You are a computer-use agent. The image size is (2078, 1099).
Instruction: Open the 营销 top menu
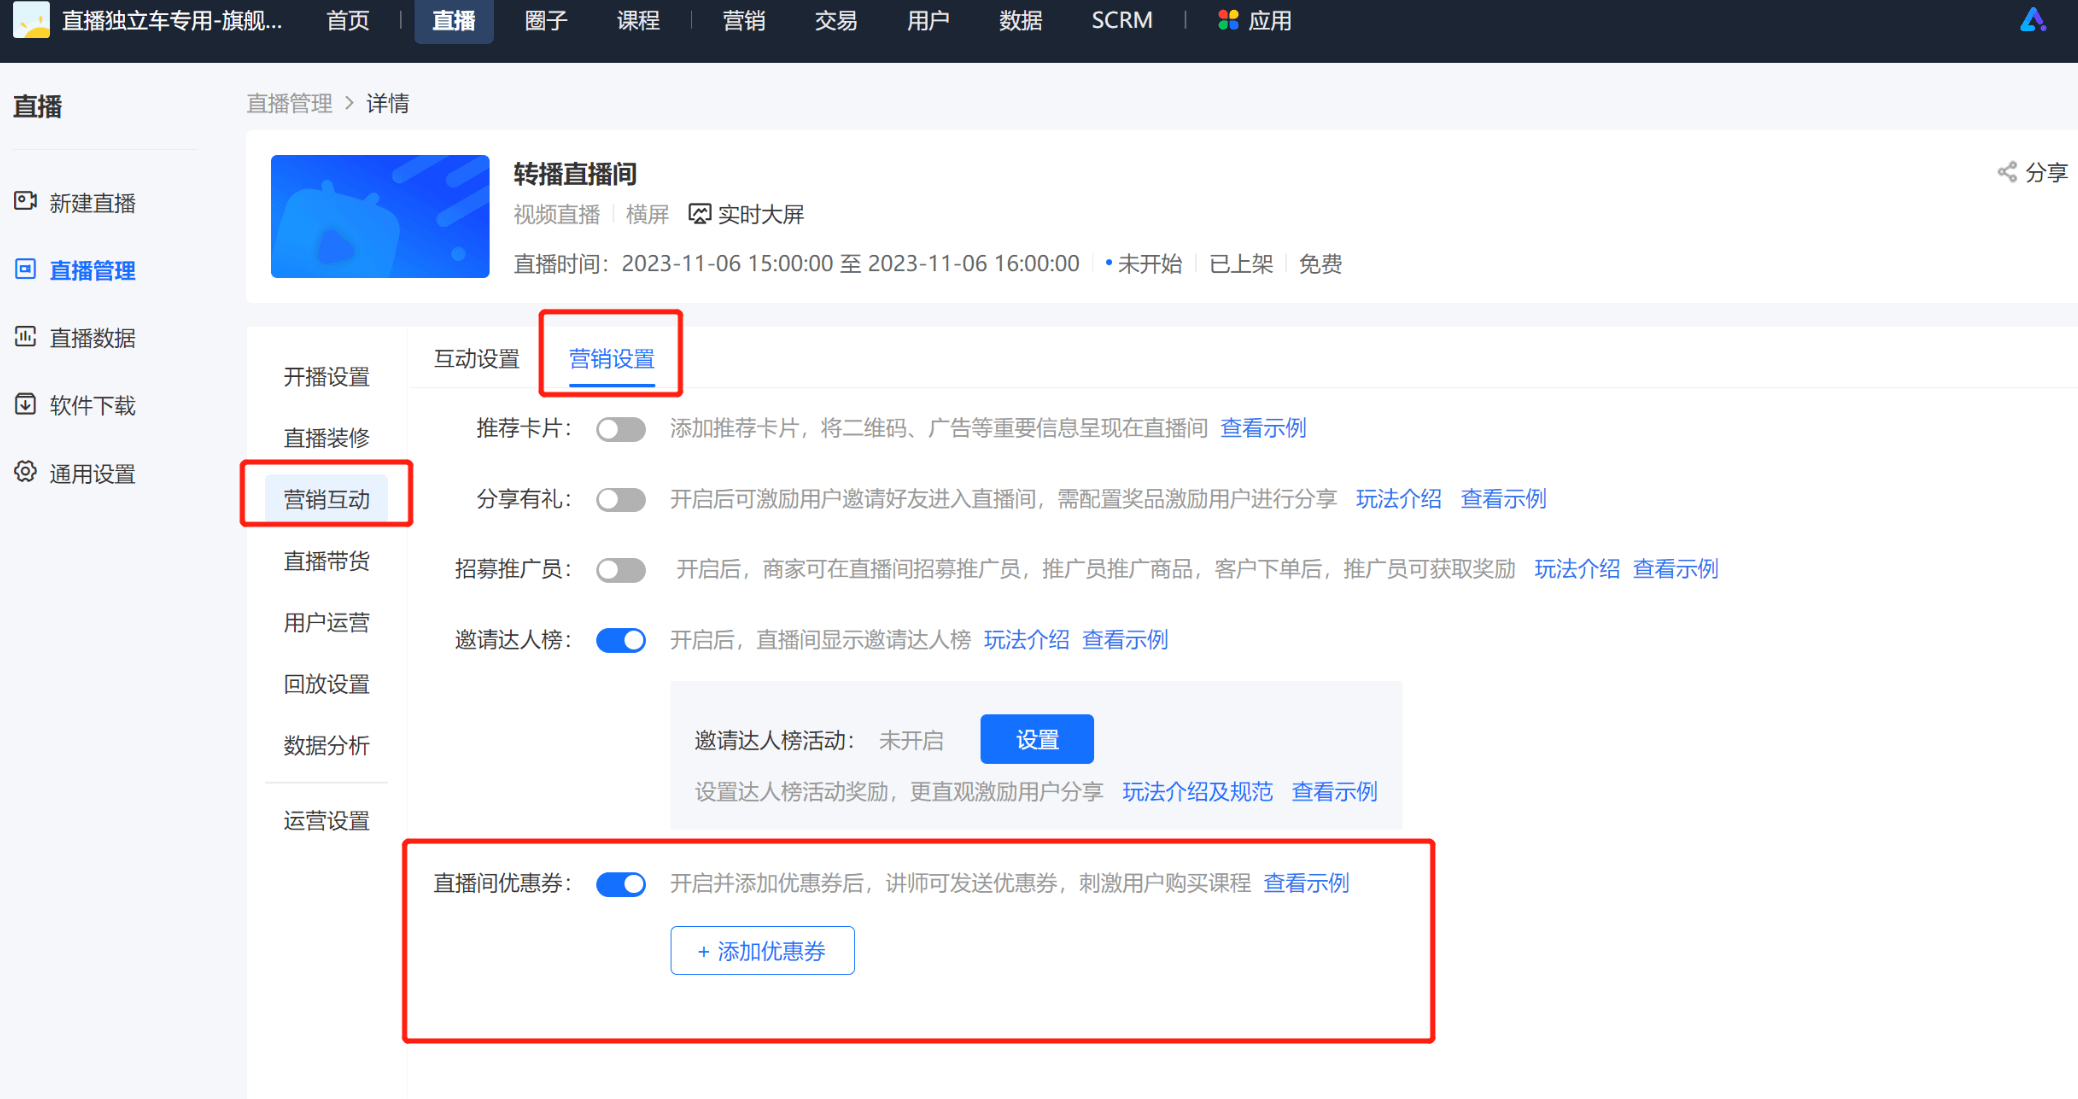pos(744,20)
